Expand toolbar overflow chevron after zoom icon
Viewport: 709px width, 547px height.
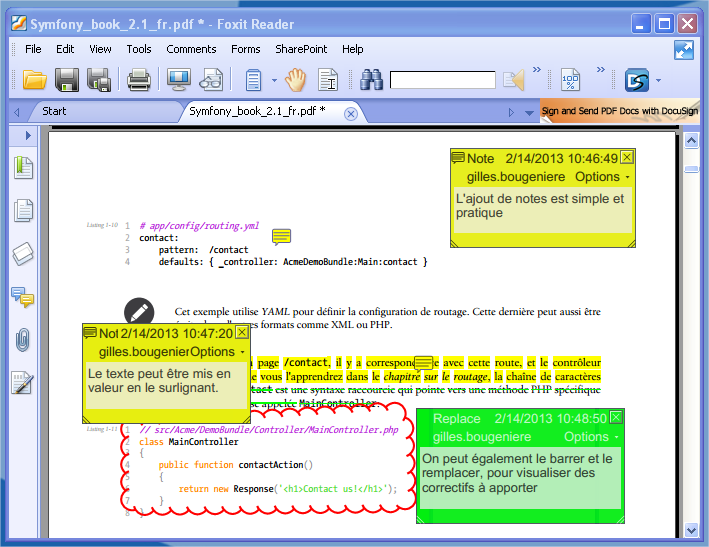pos(600,70)
